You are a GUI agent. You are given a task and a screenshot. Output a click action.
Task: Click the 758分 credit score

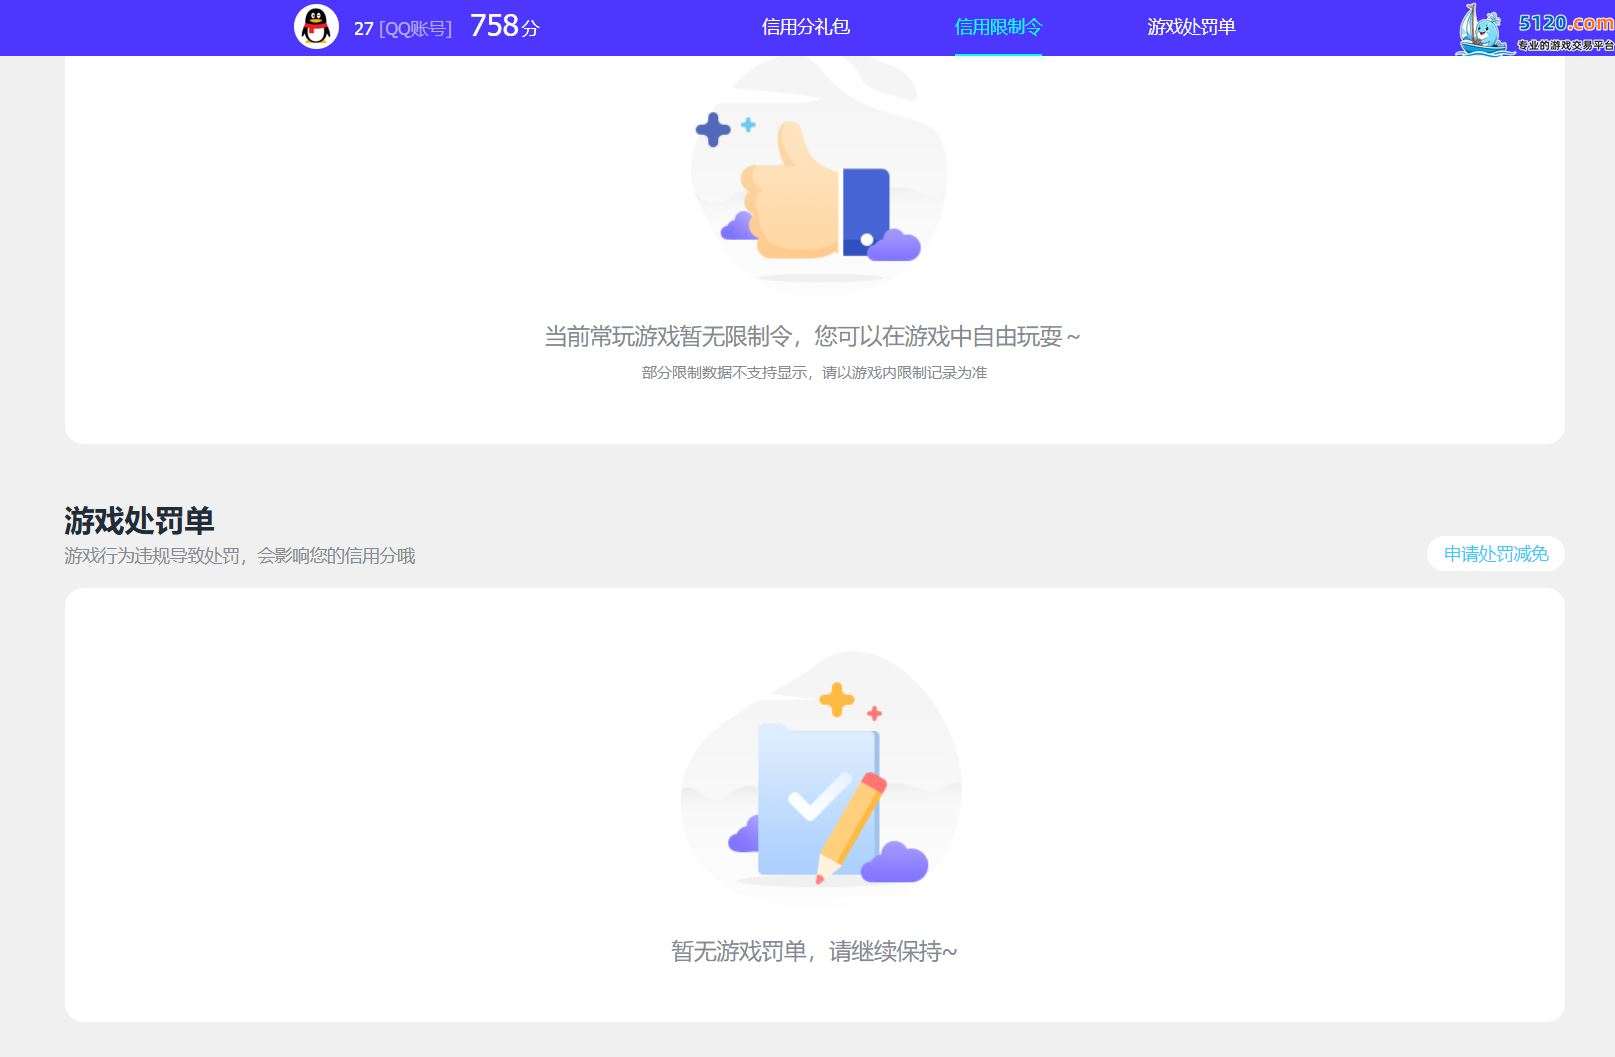point(504,26)
